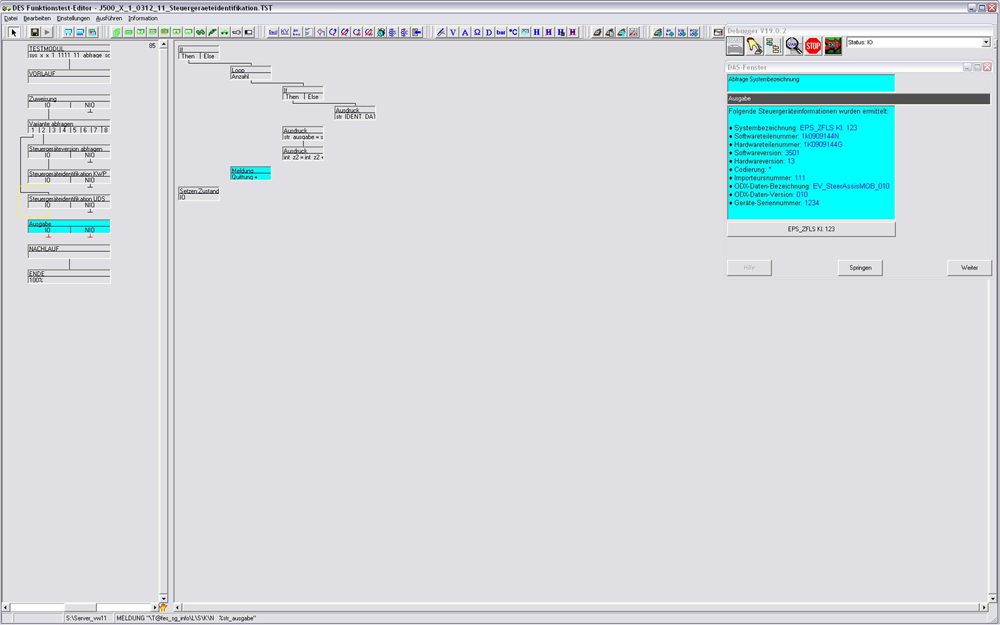
Task: Click the Springen button
Action: tap(860, 268)
